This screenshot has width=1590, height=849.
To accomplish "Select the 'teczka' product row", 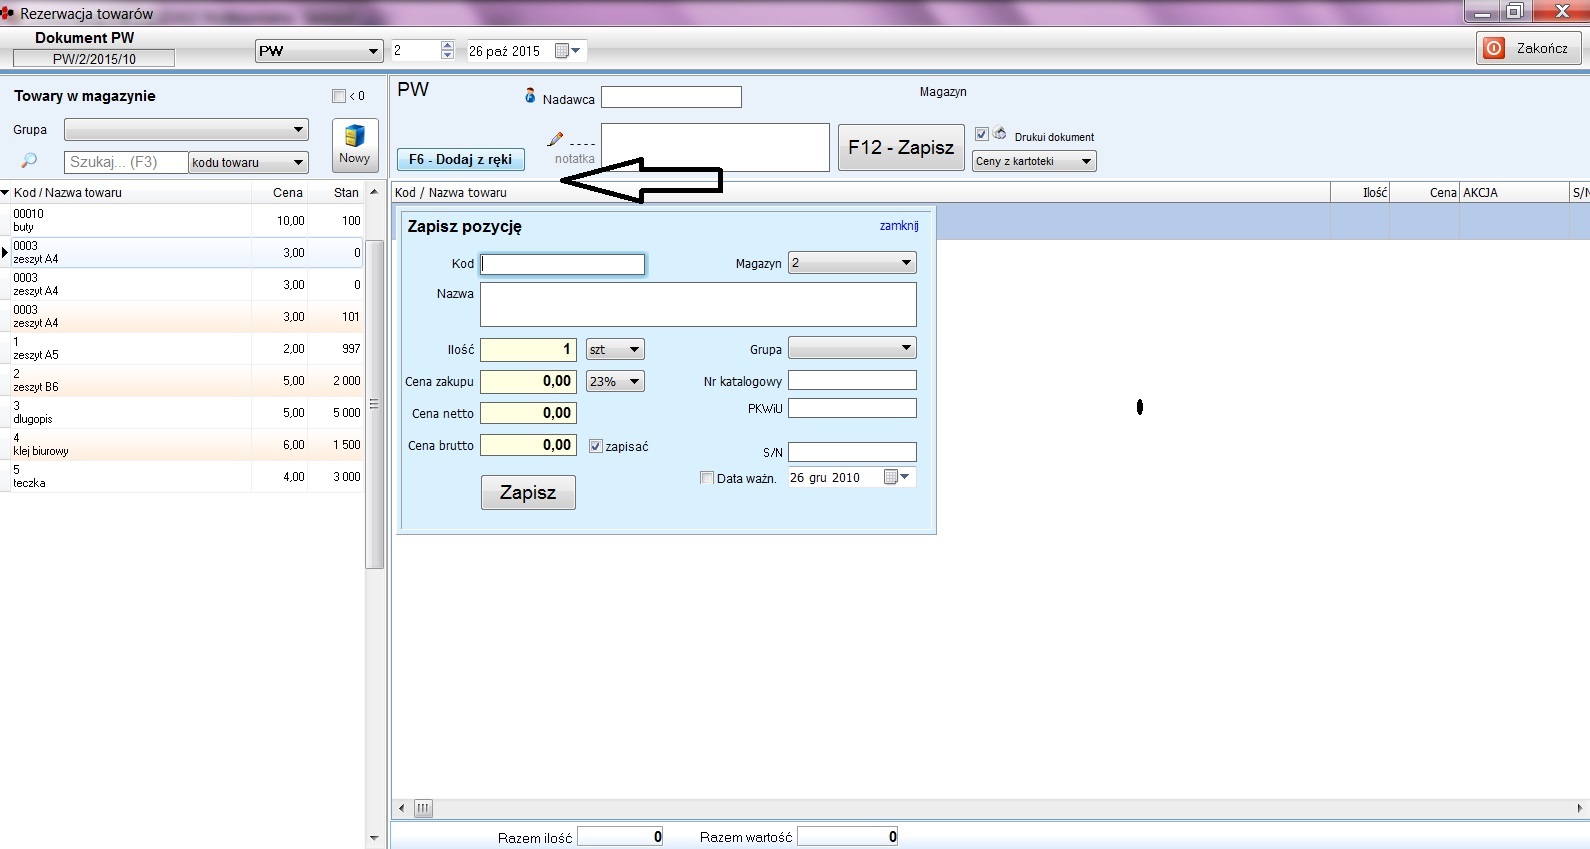I will pyautogui.click(x=182, y=477).
